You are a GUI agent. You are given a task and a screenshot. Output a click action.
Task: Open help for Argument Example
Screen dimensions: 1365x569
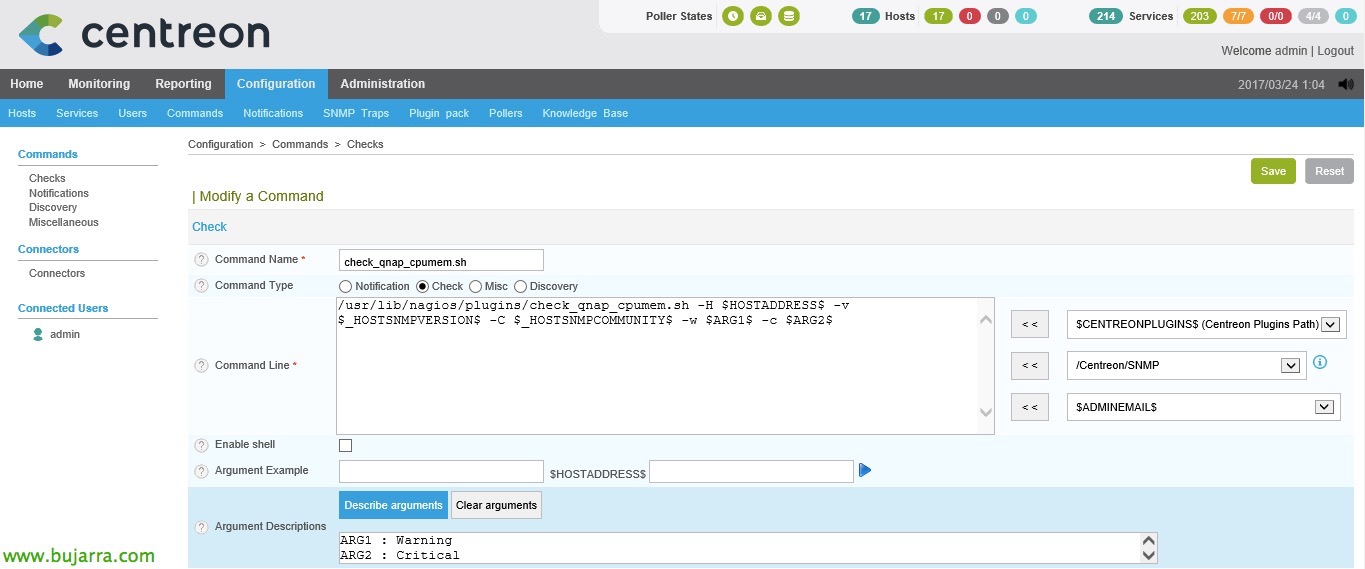point(201,471)
